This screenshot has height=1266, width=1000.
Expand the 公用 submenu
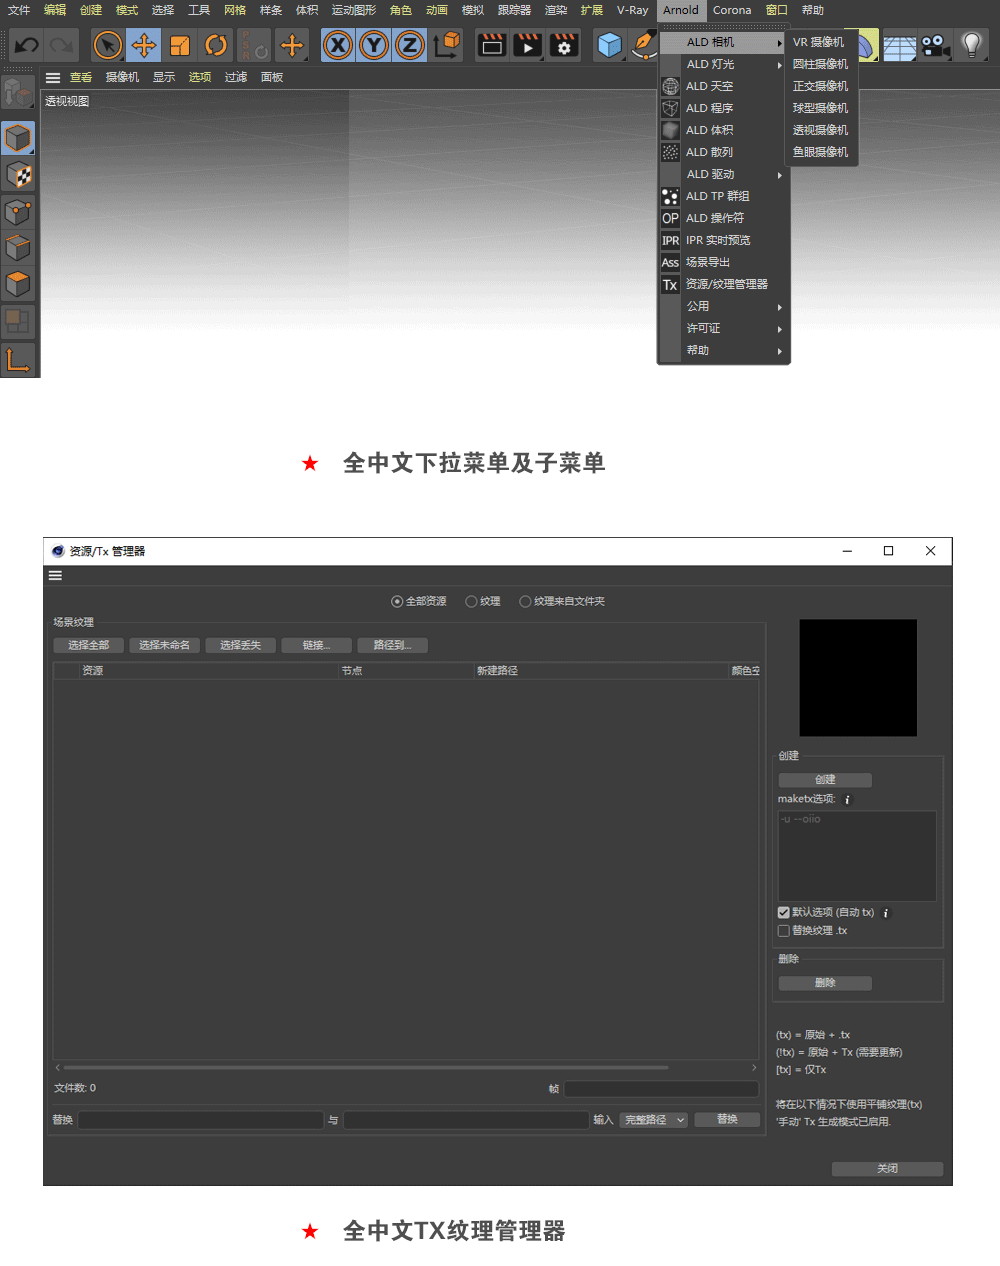(723, 306)
